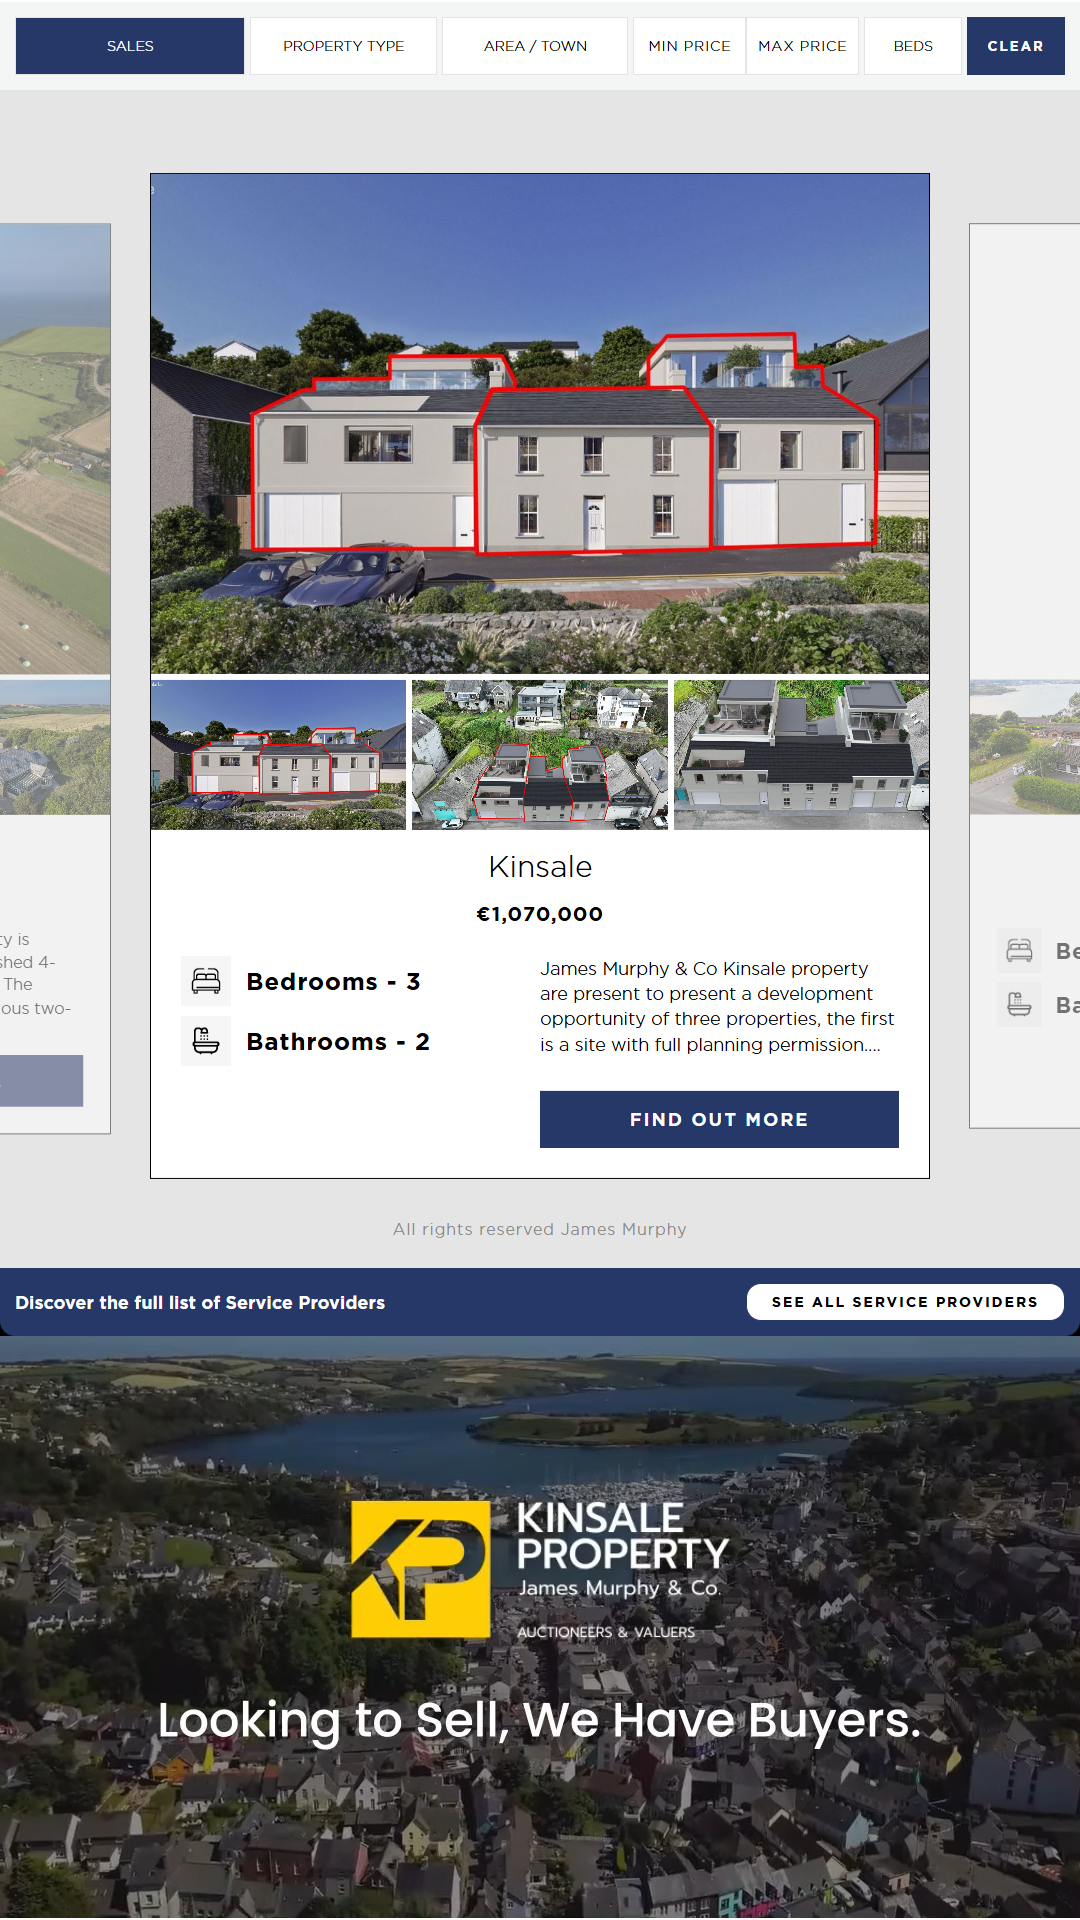This screenshot has width=1080, height=1920.
Task: Click Find Out More for Kinsale property
Action: [x=719, y=1119]
